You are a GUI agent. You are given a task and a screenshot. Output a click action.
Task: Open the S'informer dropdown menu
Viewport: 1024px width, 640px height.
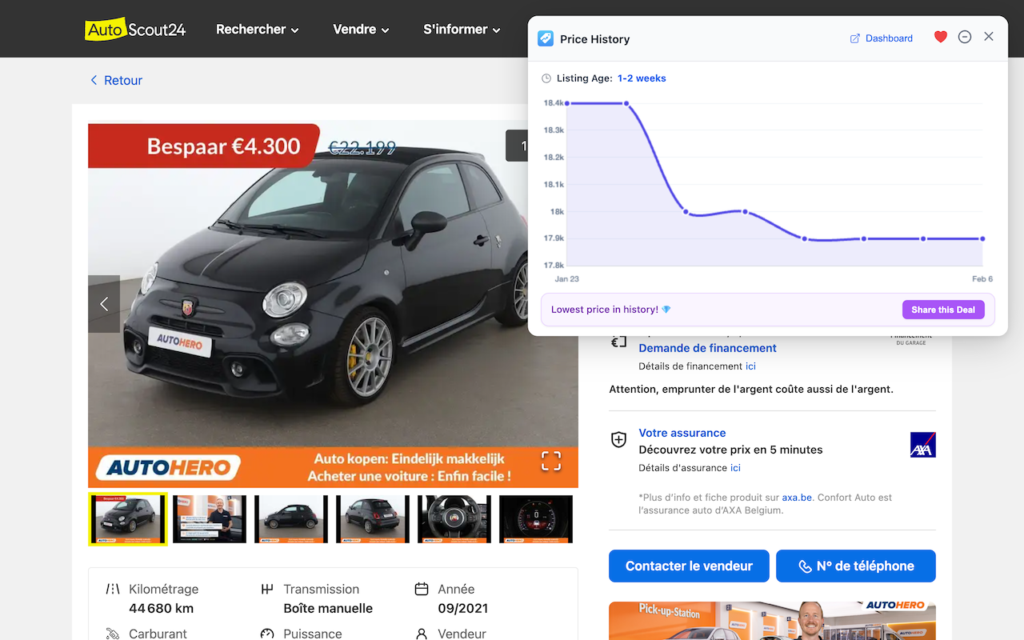[x=461, y=30]
